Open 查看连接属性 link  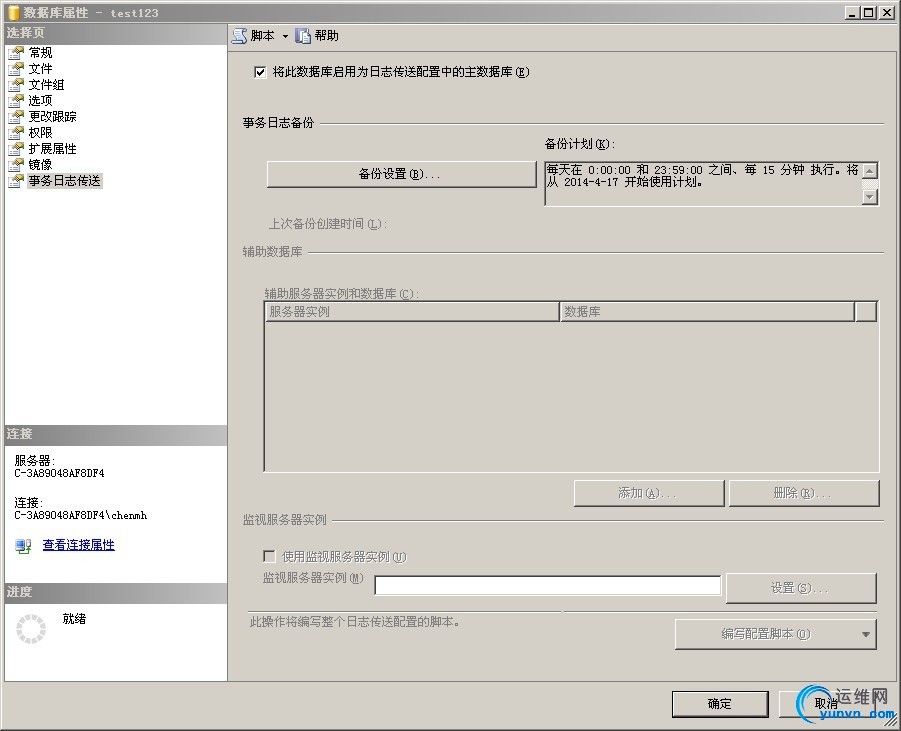(78, 545)
